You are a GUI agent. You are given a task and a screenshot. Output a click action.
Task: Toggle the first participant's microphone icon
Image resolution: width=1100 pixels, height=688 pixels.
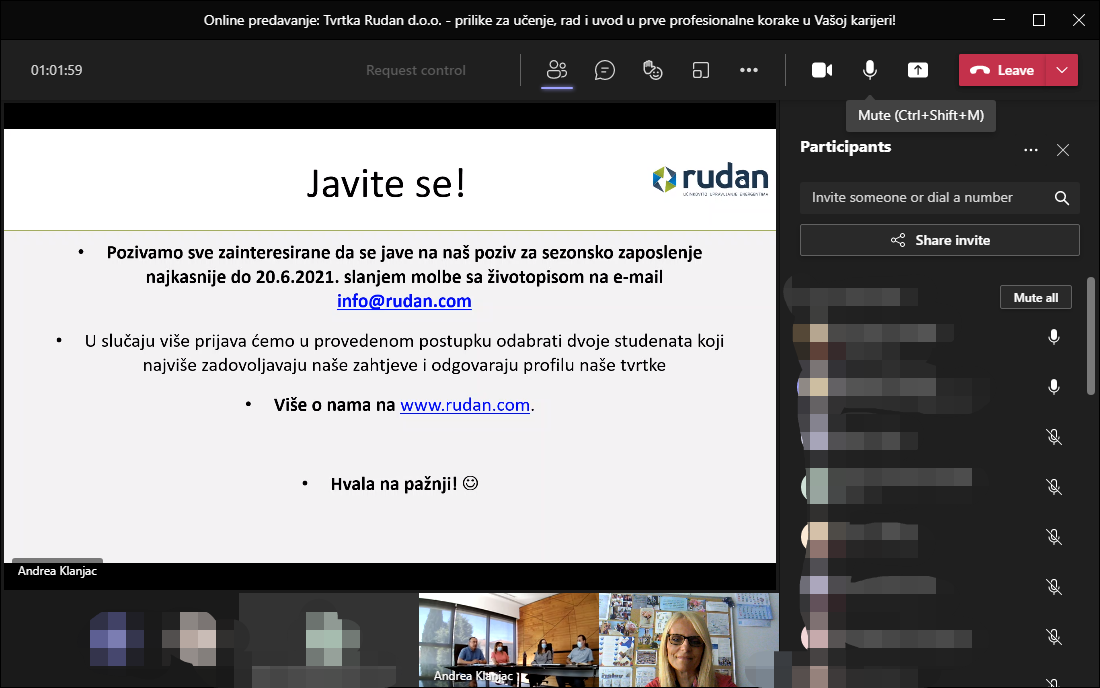pyautogui.click(x=1053, y=337)
